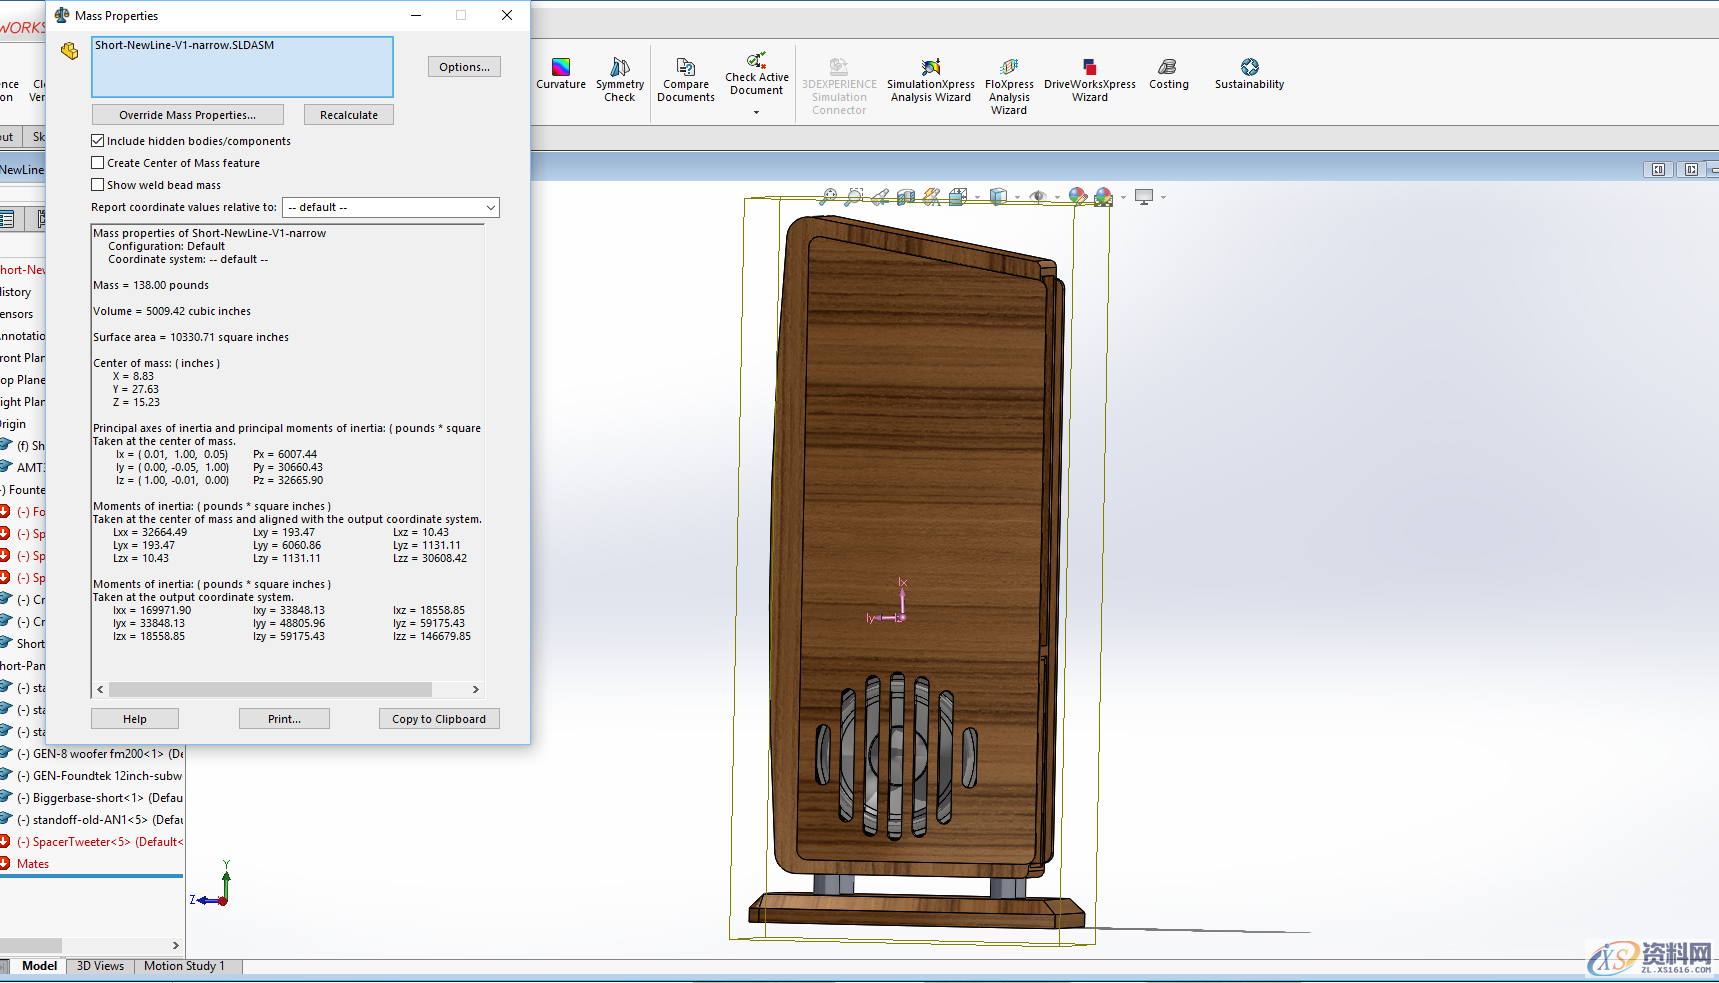Start the FloXpress Analysis Wizard
Image resolution: width=1719 pixels, height=983 pixels.
point(1009,77)
